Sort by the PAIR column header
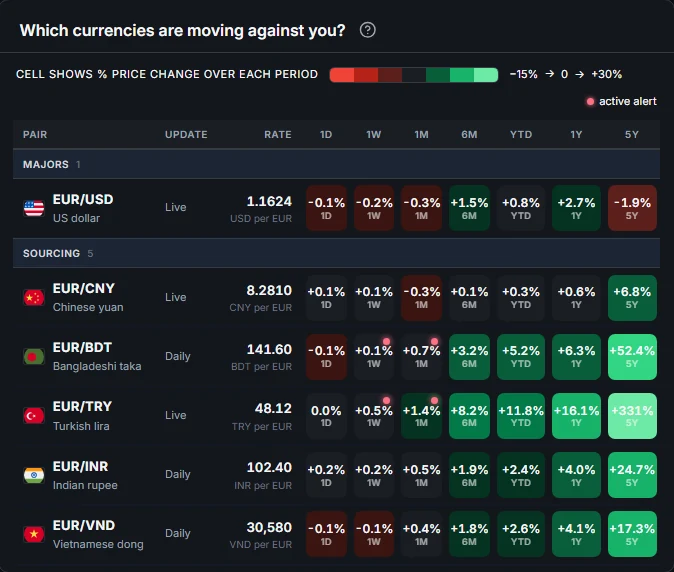Image resolution: width=674 pixels, height=572 pixels. pyautogui.click(x=35, y=135)
